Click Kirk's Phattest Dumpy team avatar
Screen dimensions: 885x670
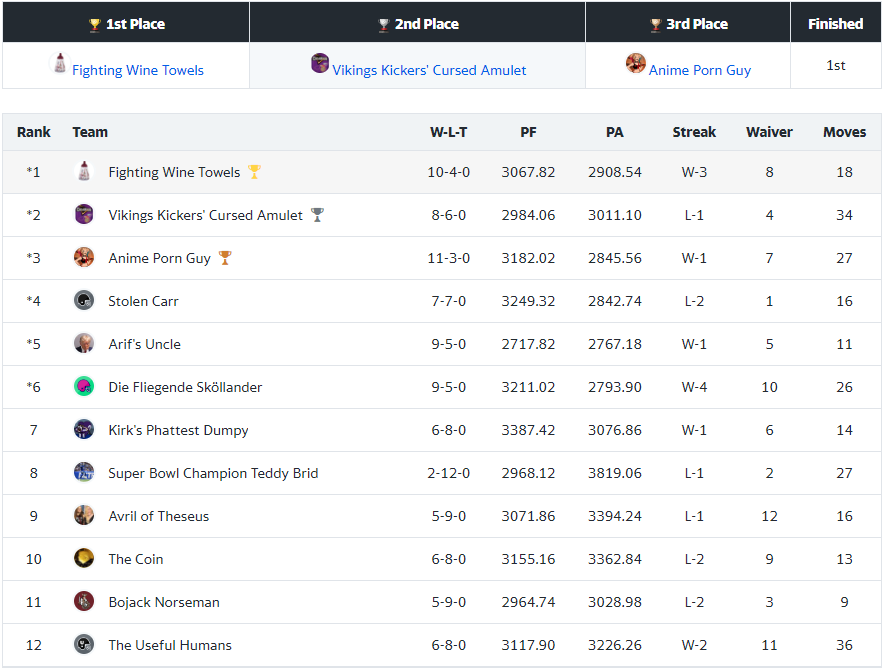click(84, 429)
